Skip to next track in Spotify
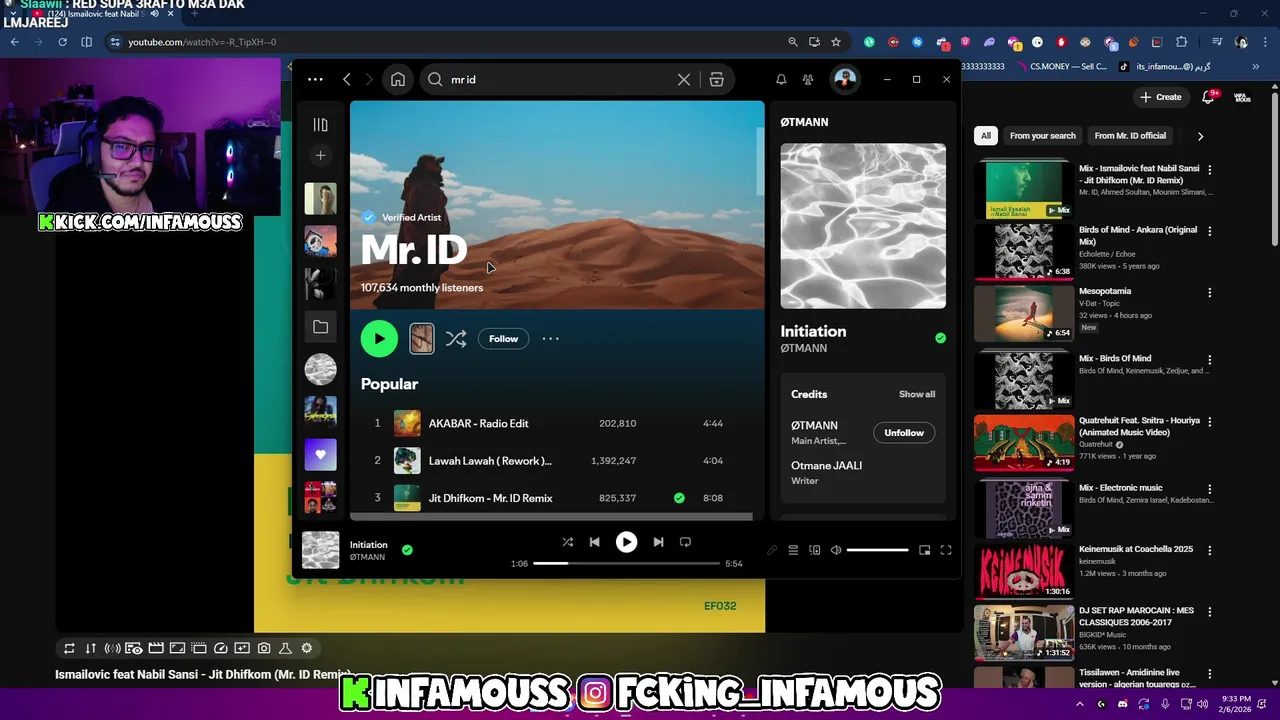The height and width of the screenshot is (720, 1280). coord(658,542)
